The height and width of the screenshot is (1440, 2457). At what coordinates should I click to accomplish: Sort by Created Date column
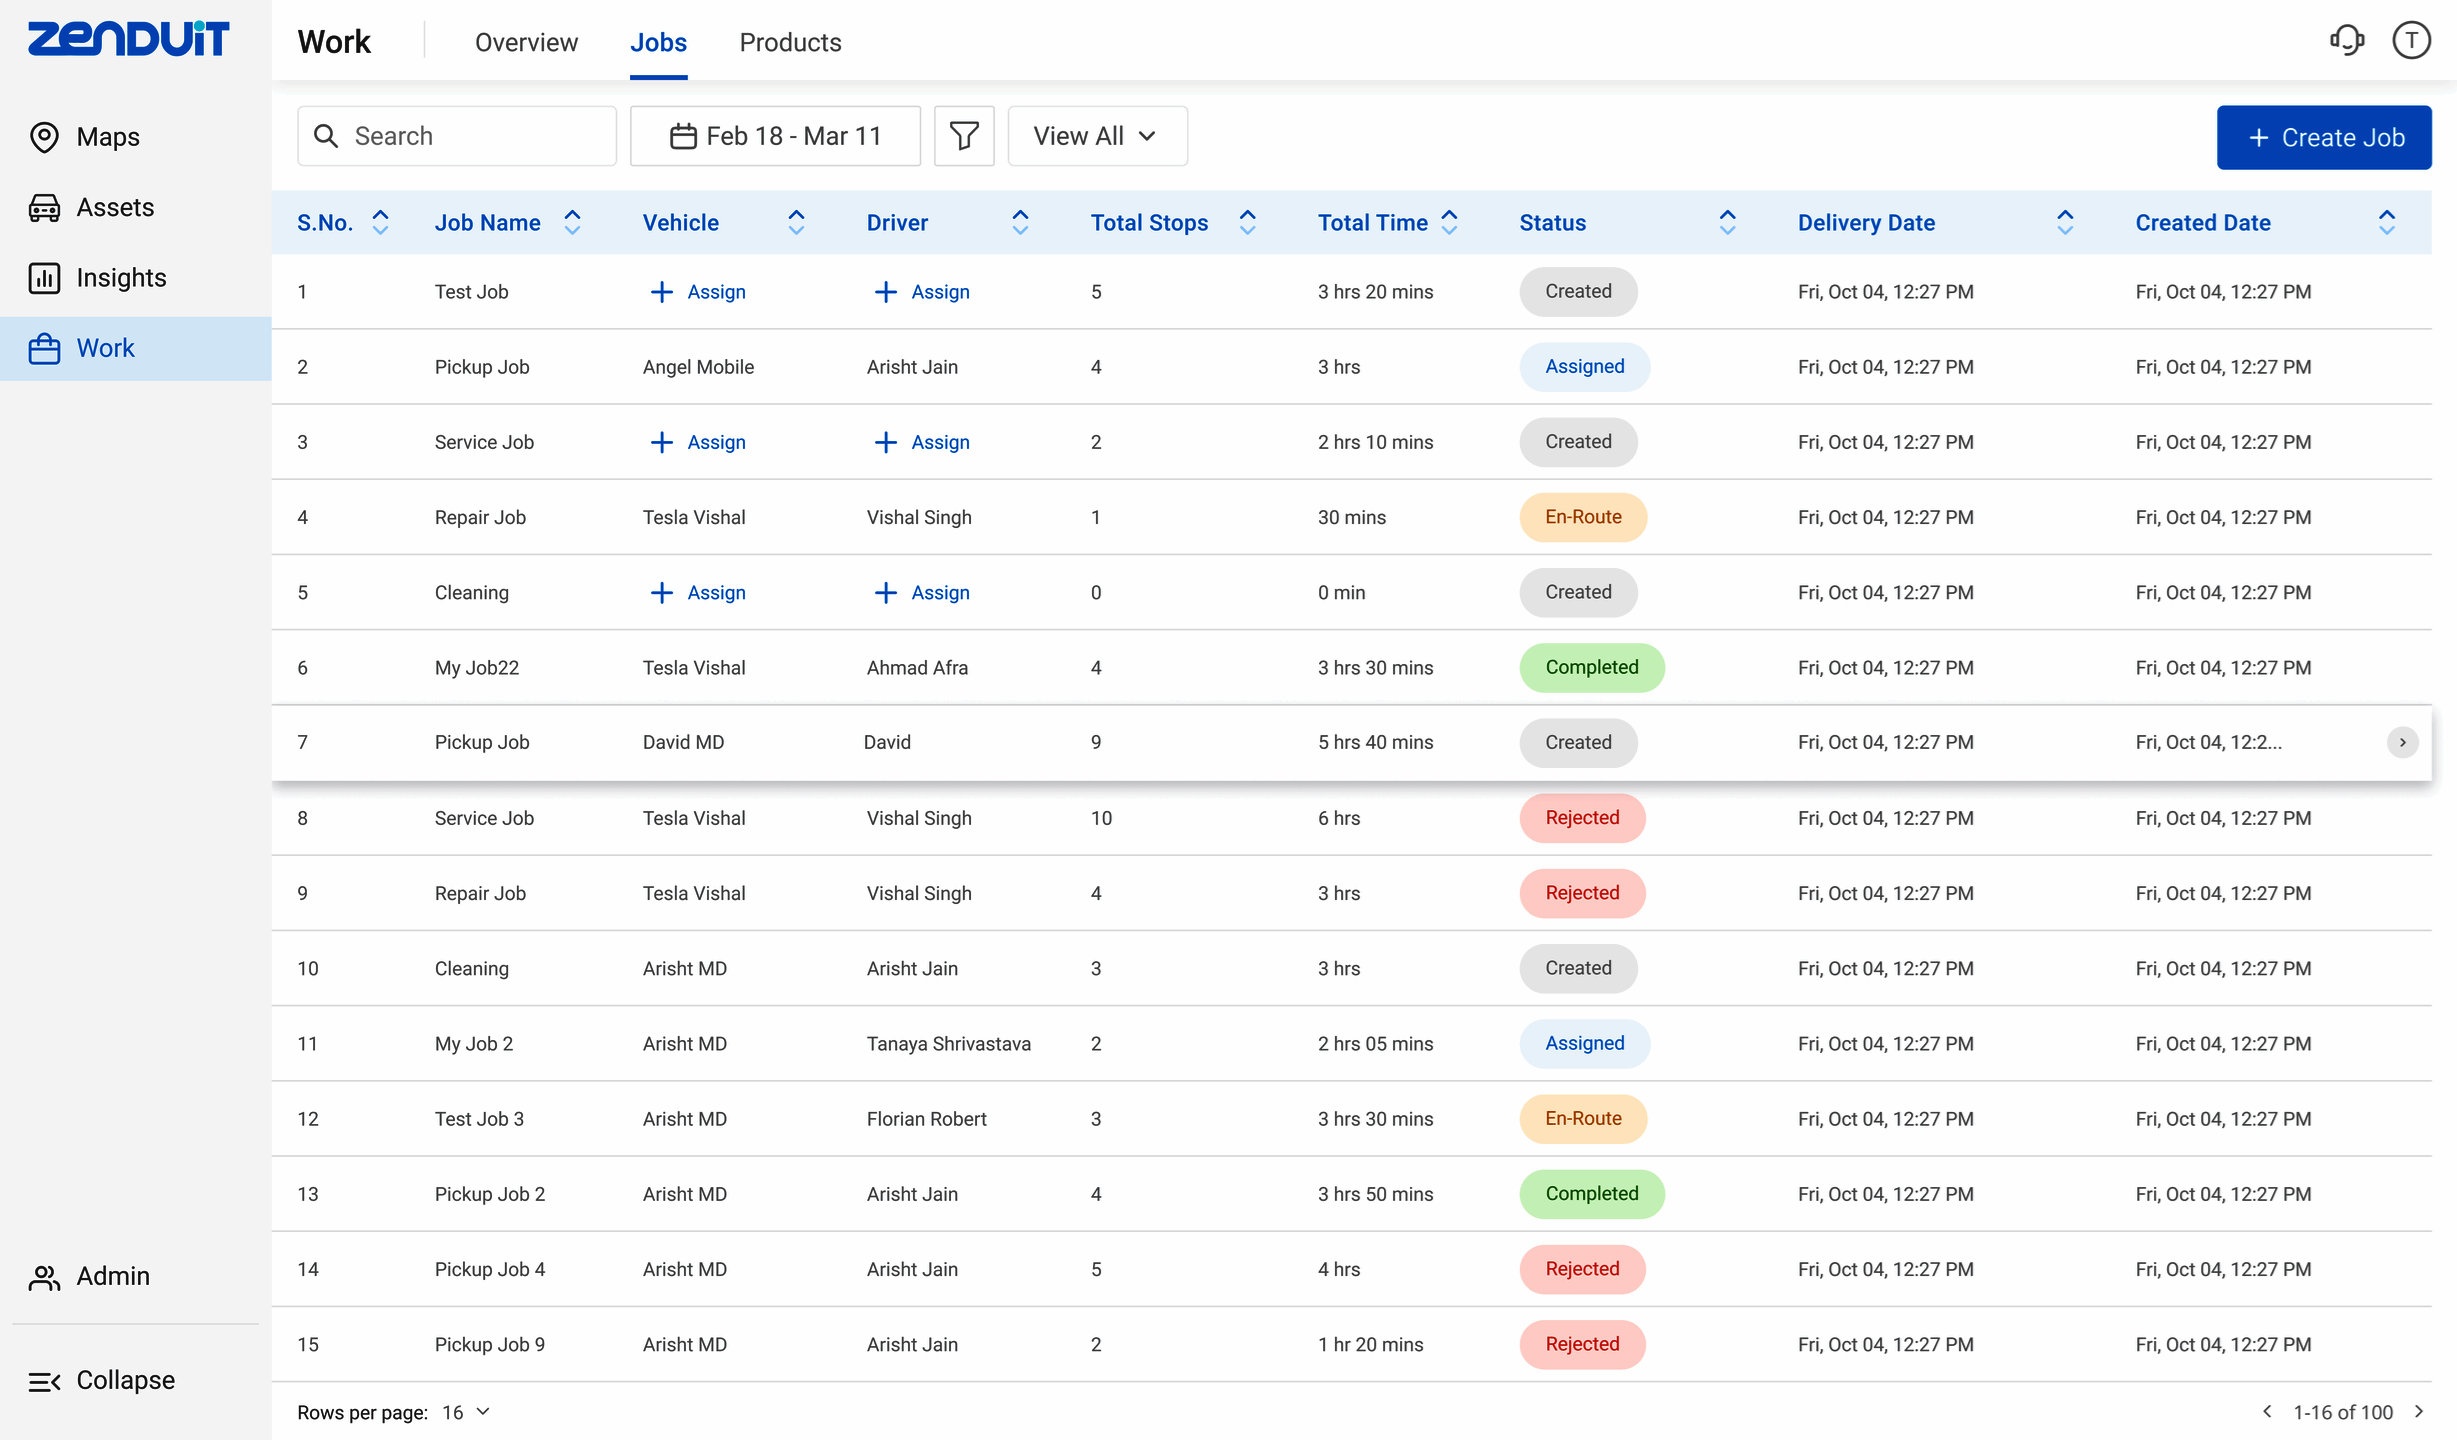tap(2386, 222)
